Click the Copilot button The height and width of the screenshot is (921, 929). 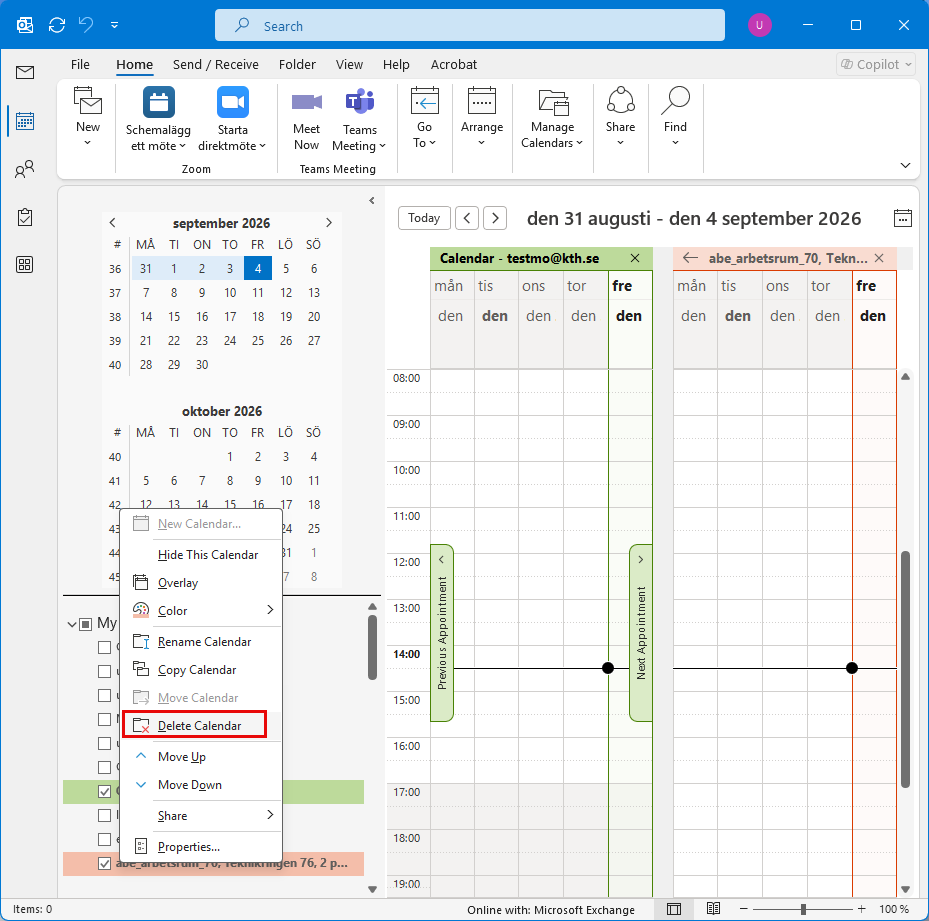tap(876, 64)
